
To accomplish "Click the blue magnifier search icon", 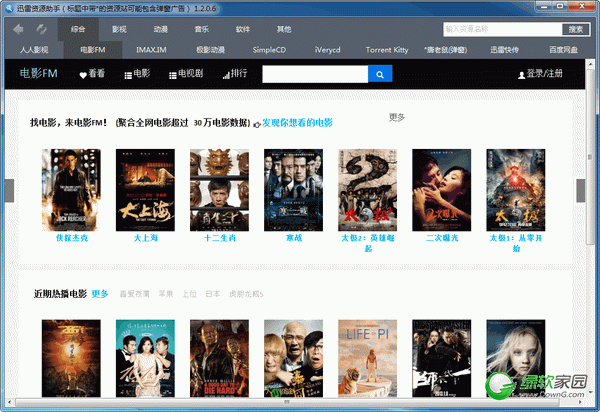I will click(x=380, y=74).
